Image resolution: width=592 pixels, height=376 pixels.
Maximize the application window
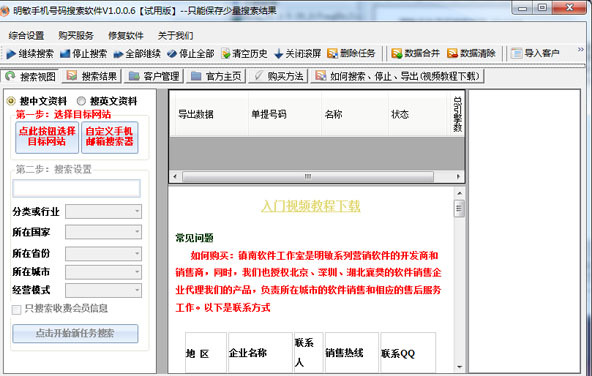pos(543,8)
